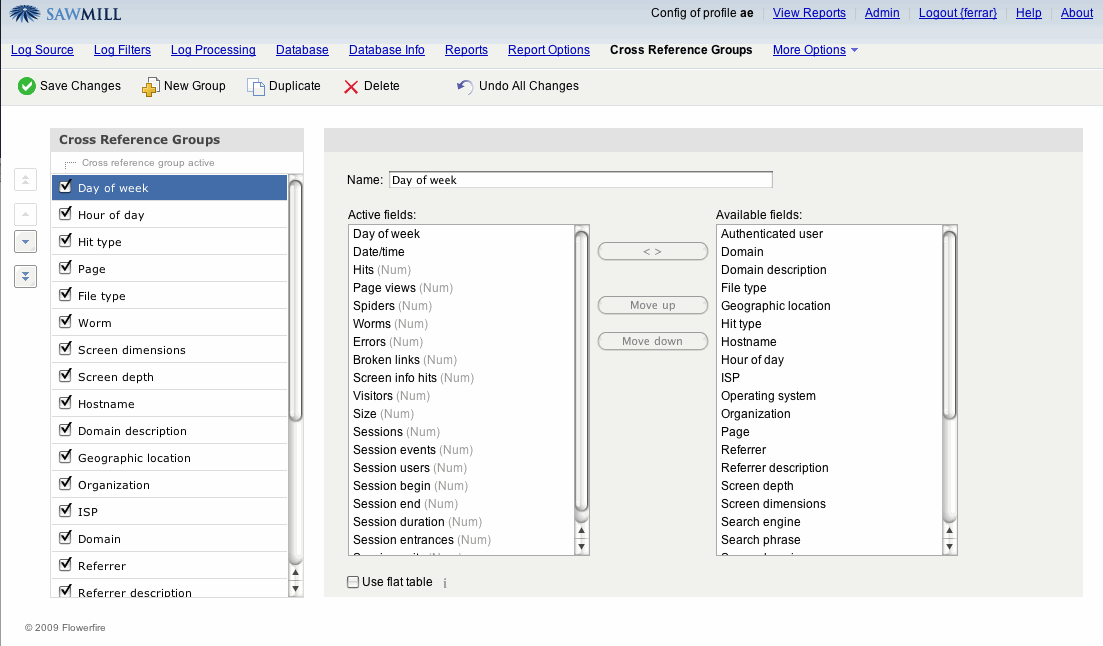Toggle the Screen dimensions group checkbox
The image size is (1103, 646).
[66, 349]
